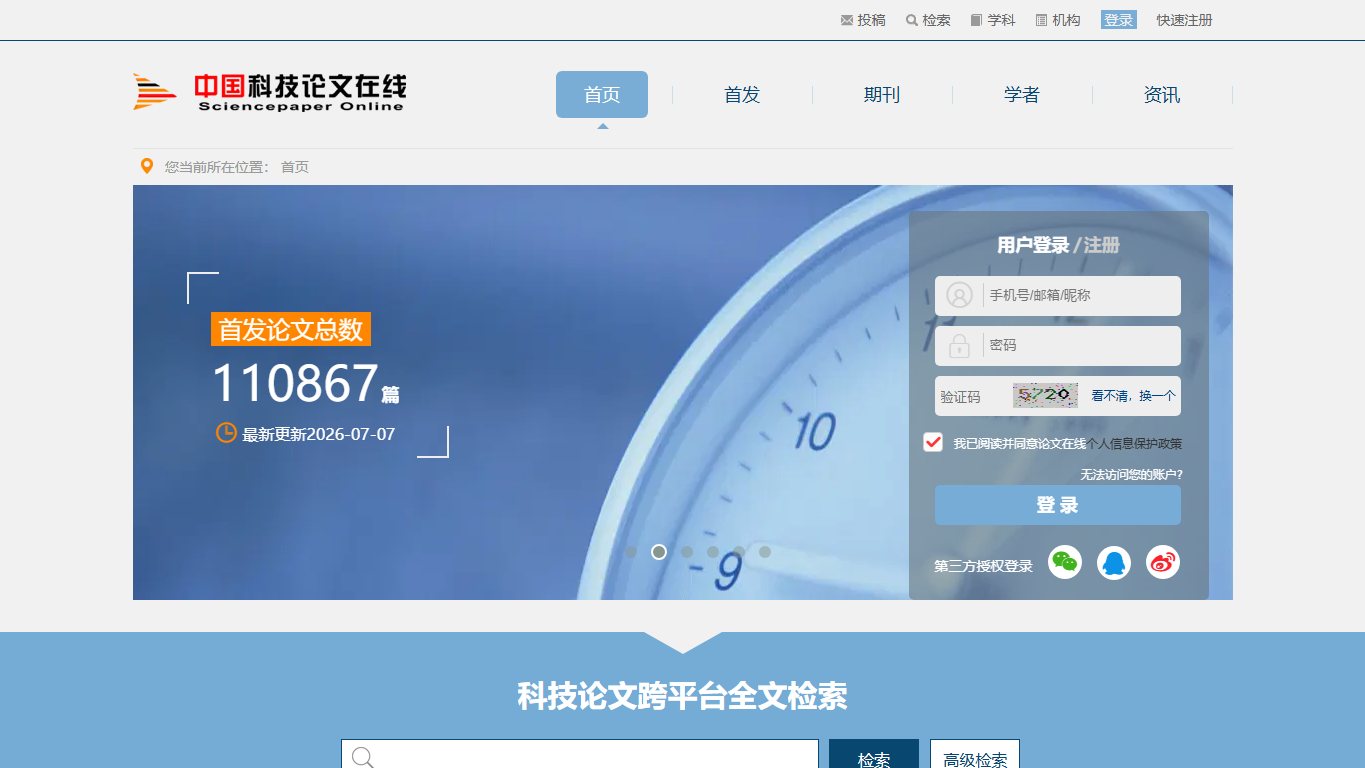Open the 首发 navigation tab
Viewport: 1365px width, 768px height.
pos(742,95)
